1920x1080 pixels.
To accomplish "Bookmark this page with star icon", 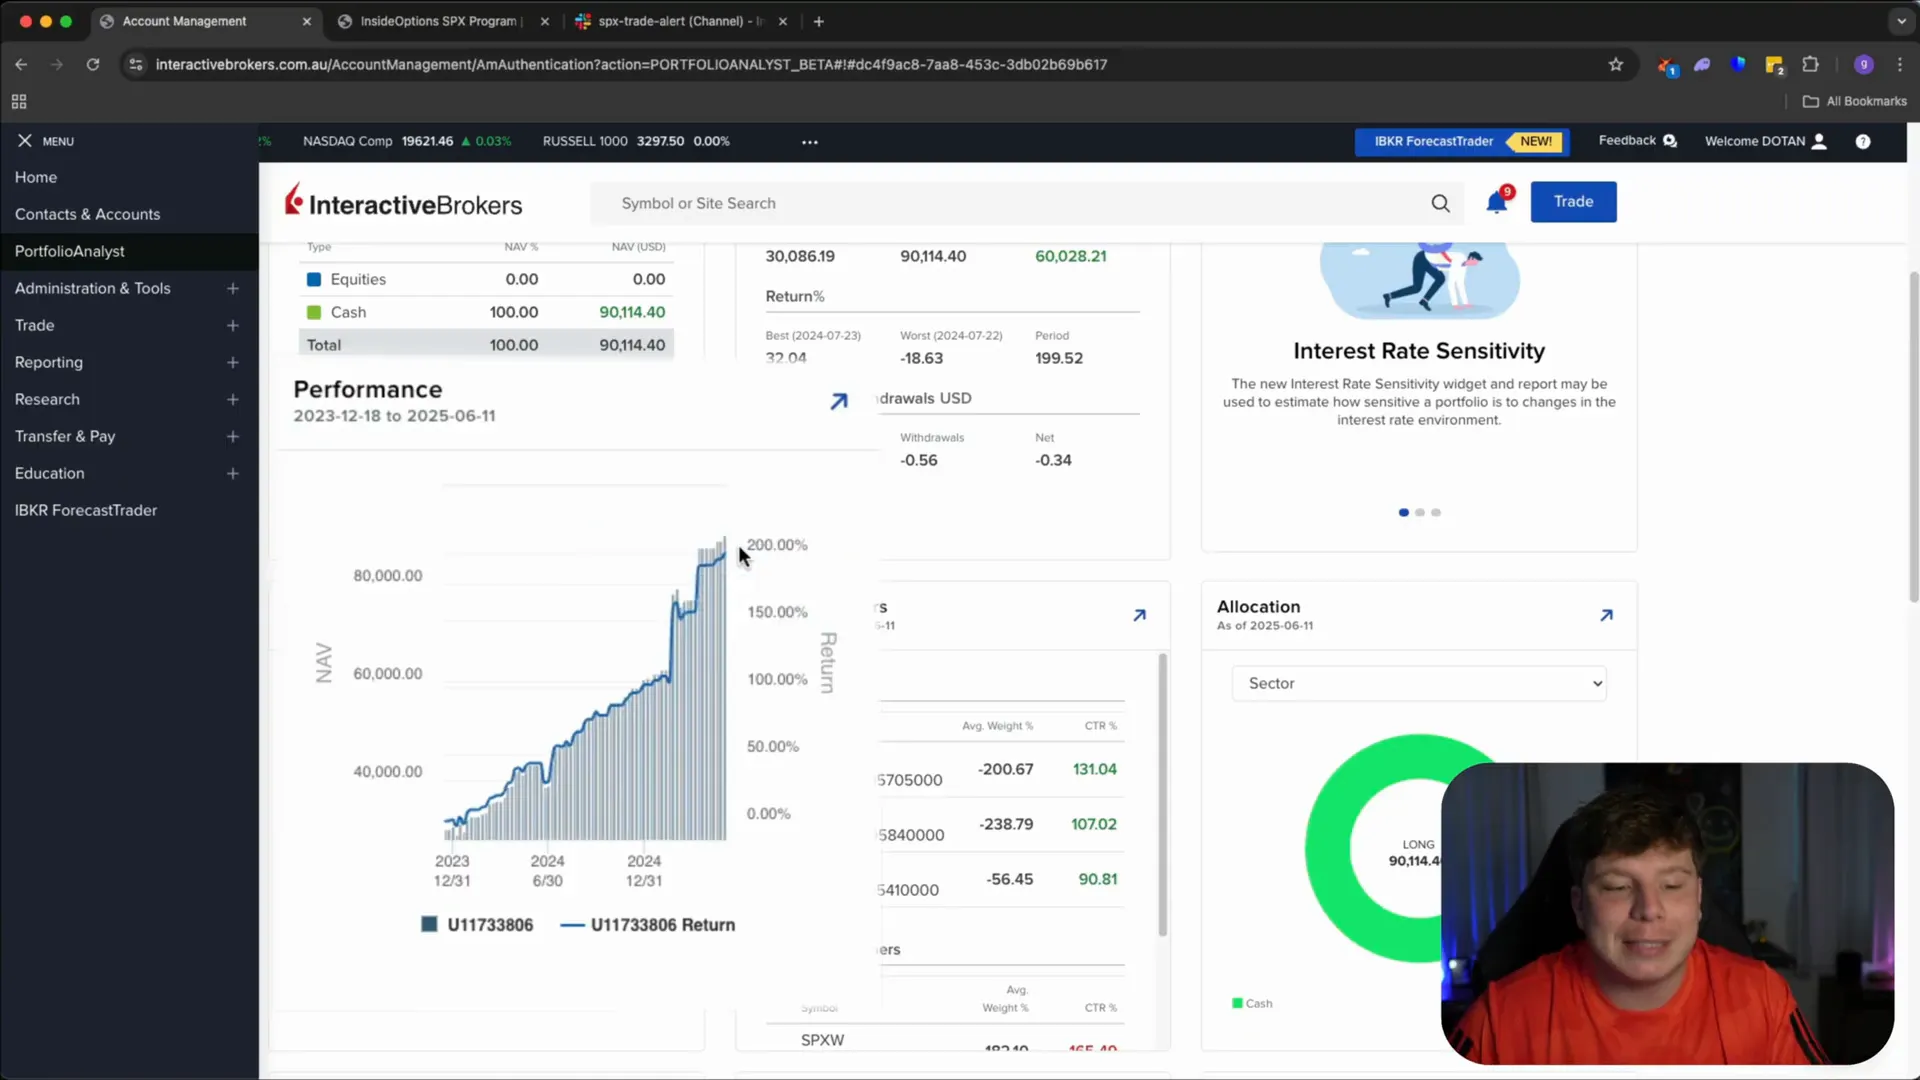I will click(x=1615, y=64).
